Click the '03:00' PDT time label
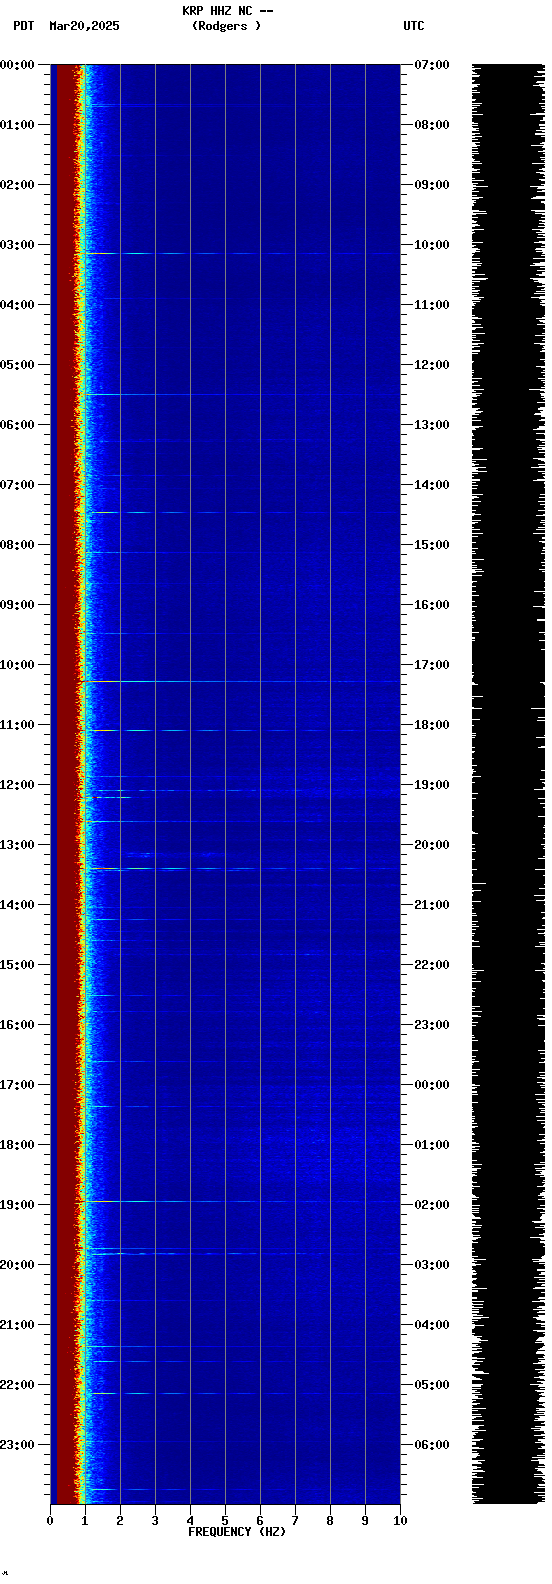 (17, 245)
